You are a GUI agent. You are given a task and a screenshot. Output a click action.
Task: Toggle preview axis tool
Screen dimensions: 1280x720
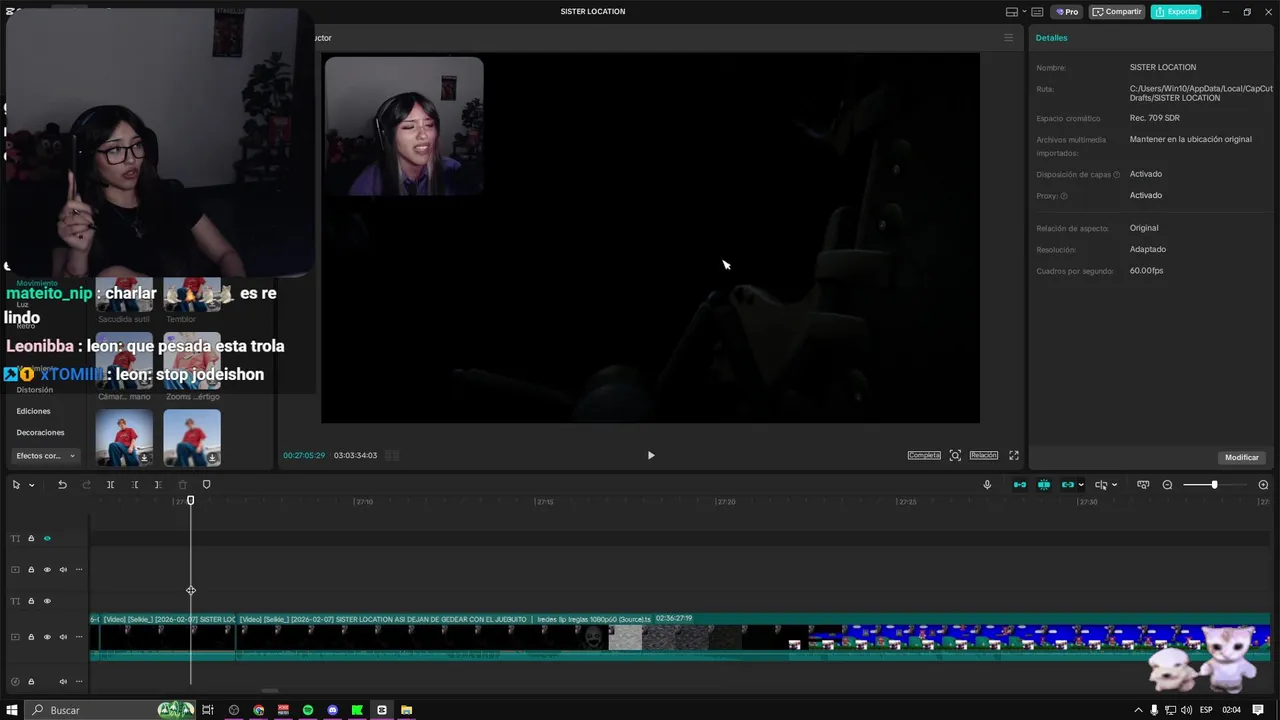point(1101,485)
